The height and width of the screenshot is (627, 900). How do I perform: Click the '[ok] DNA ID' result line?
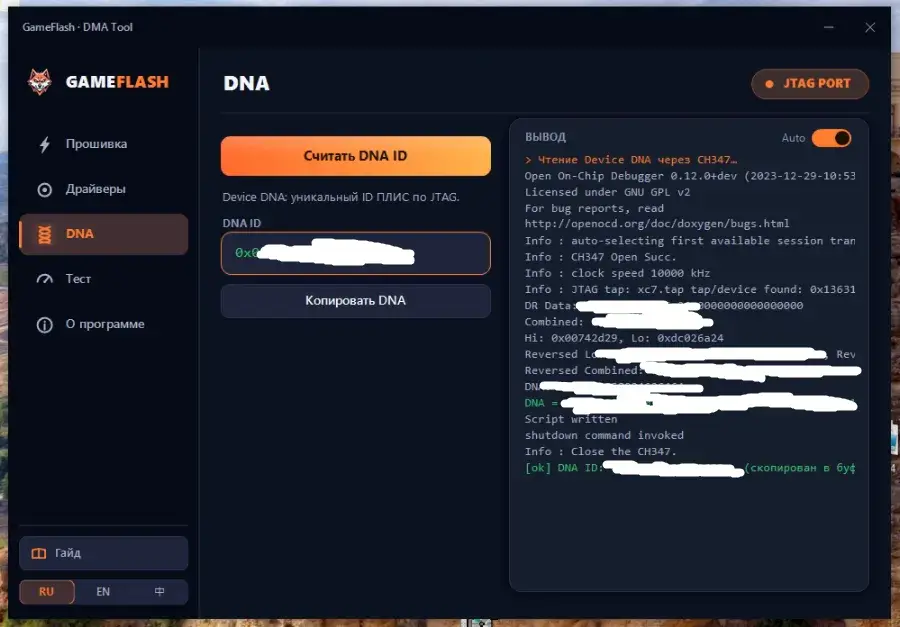(689, 468)
